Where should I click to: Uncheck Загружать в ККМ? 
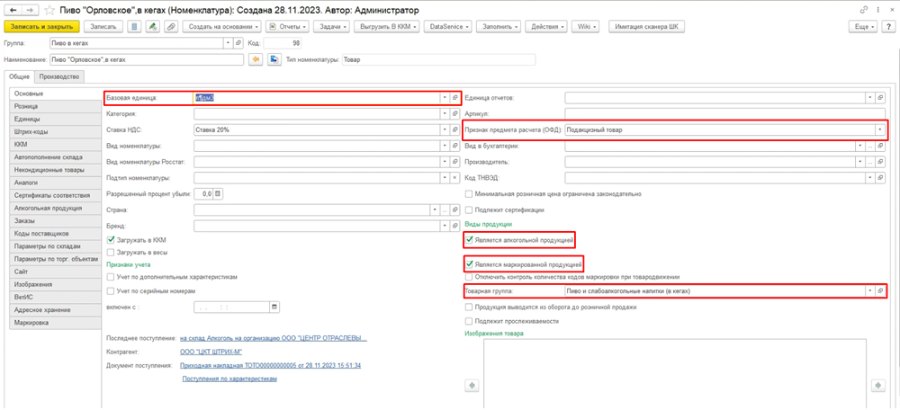(111, 239)
